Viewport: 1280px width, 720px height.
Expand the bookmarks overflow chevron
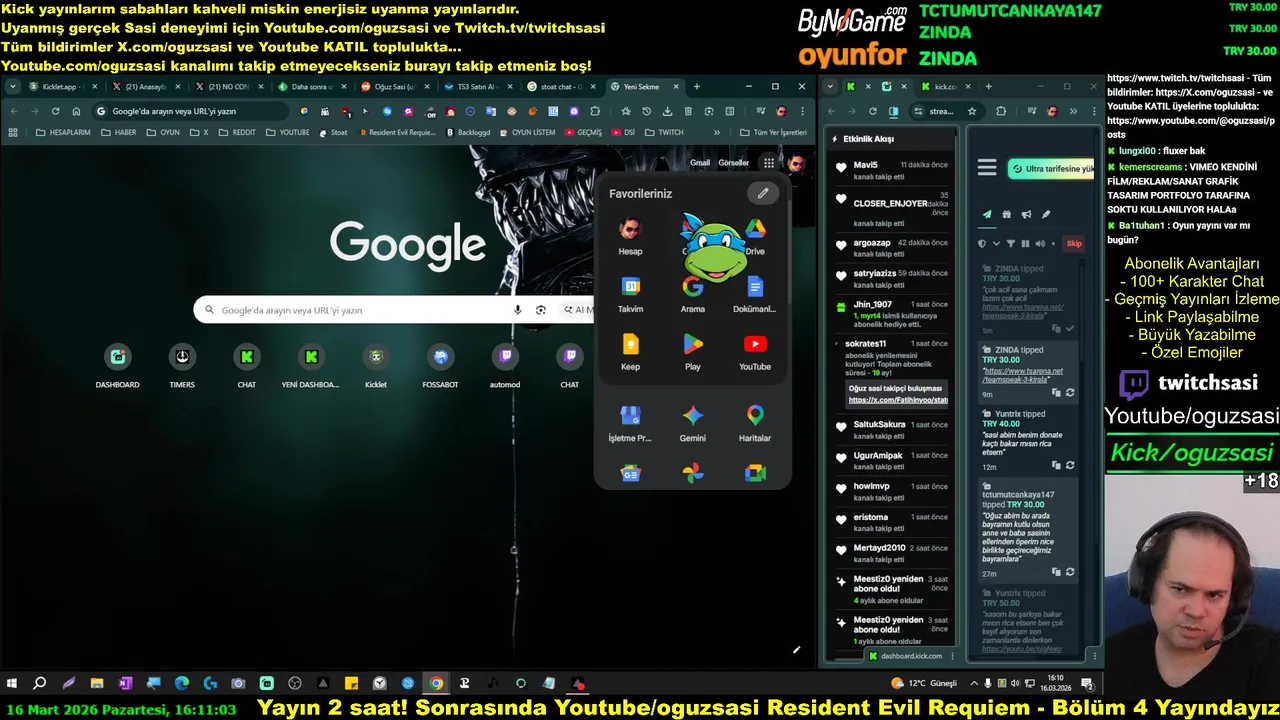click(x=716, y=132)
